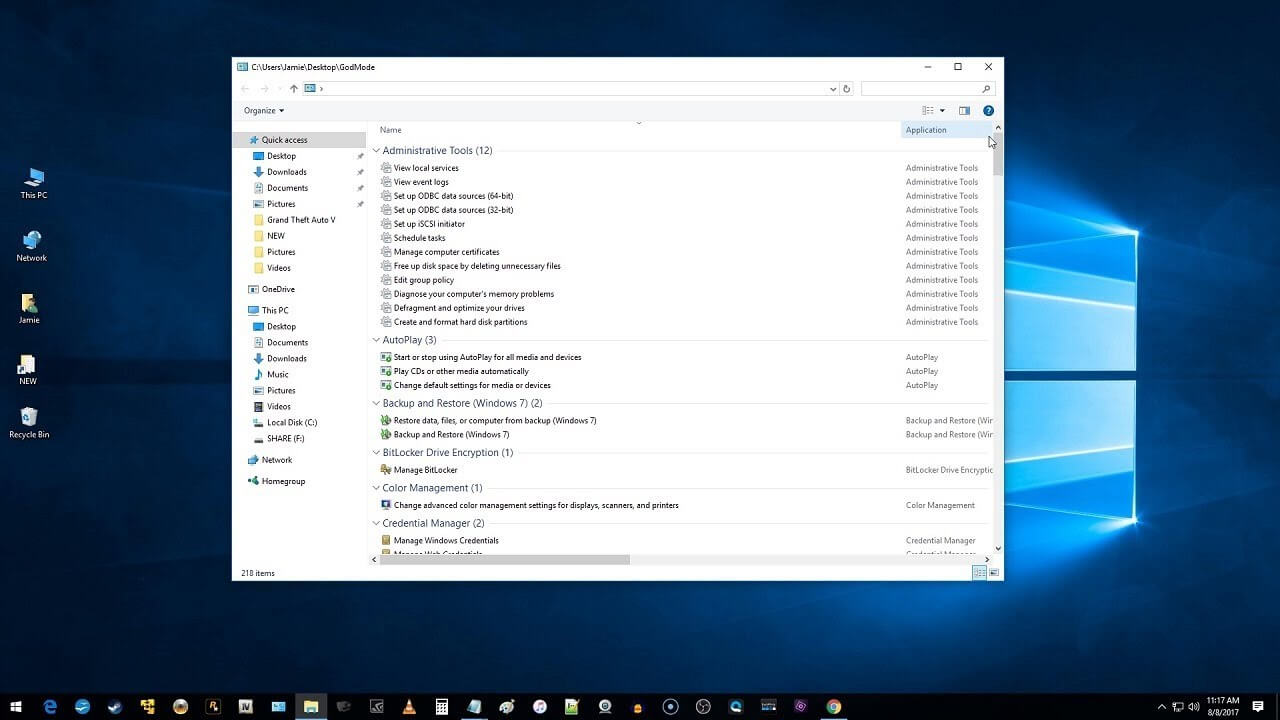Open the This PC desktop icon
1280x720 pixels.
(34, 184)
